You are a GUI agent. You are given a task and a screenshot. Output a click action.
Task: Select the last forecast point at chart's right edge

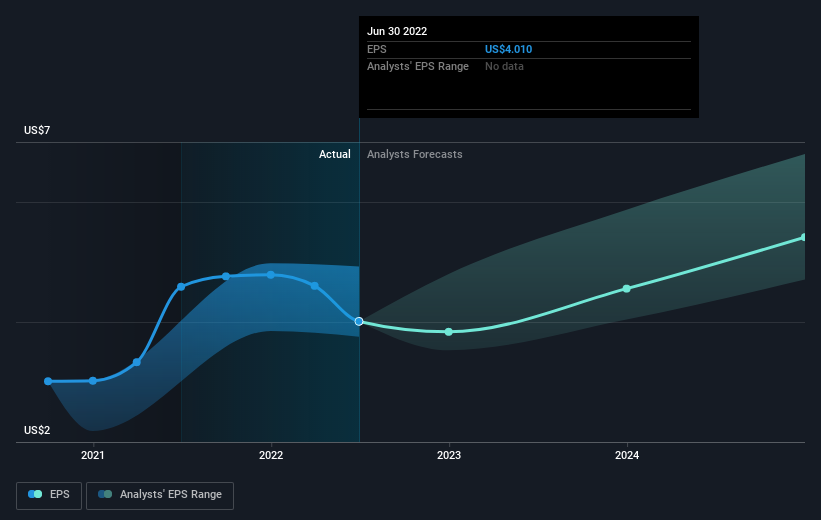[804, 237]
